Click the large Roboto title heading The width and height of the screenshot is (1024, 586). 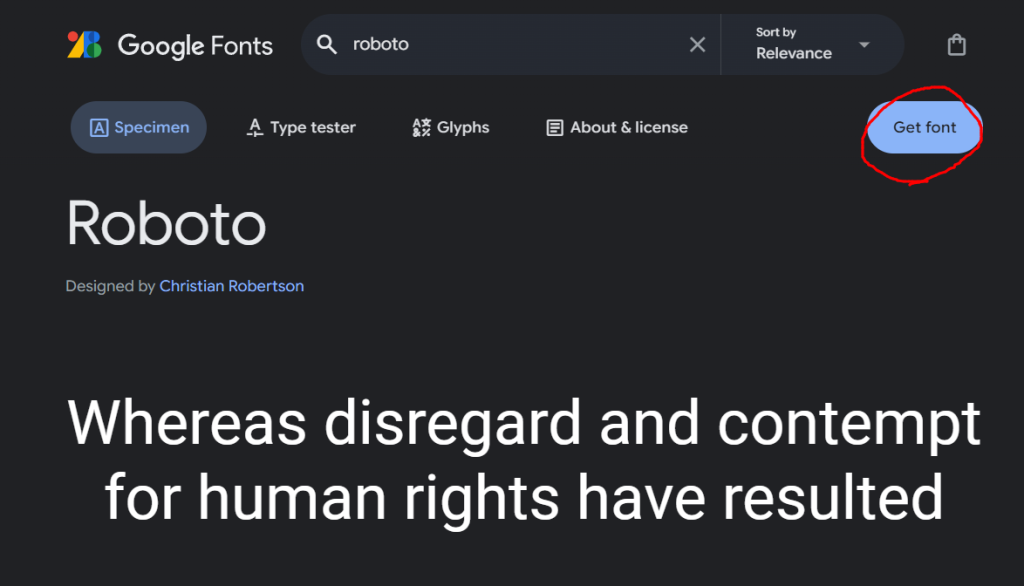coord(167,224)
